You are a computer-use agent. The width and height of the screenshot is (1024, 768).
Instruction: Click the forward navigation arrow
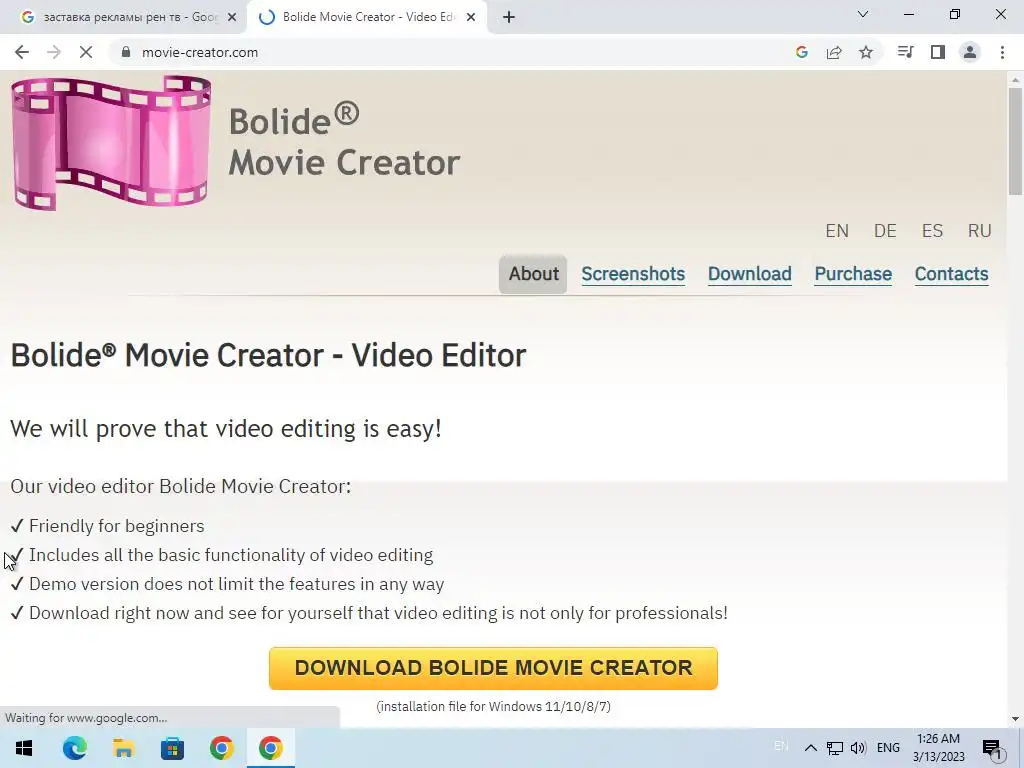pyautogui.click(x=54, y=52)
